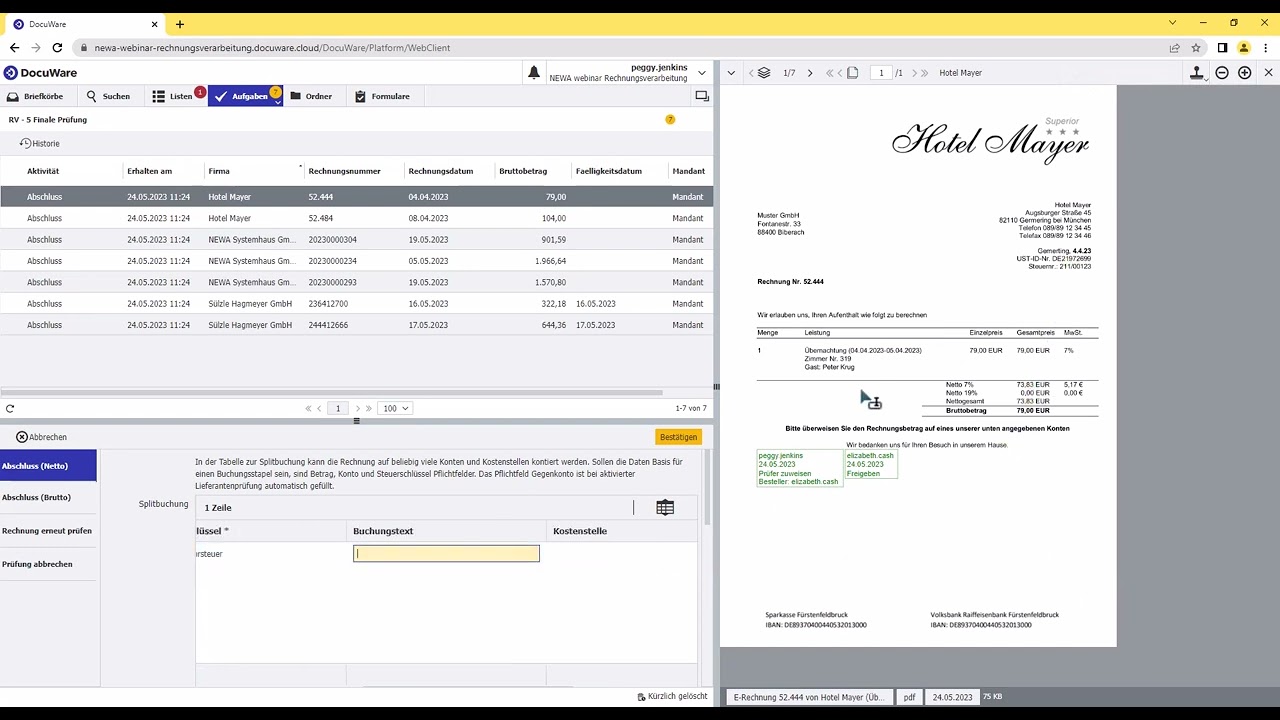Select the Prüfung abbrechen option
Screen dimensions: 1280x720
(48, 564)
